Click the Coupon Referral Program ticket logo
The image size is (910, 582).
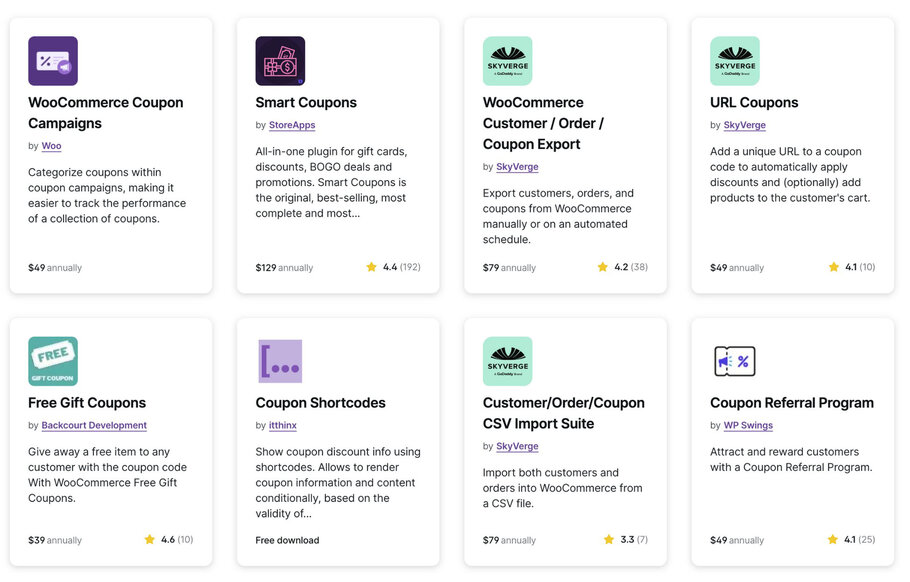pyautogui.click(x=735, y=361)
